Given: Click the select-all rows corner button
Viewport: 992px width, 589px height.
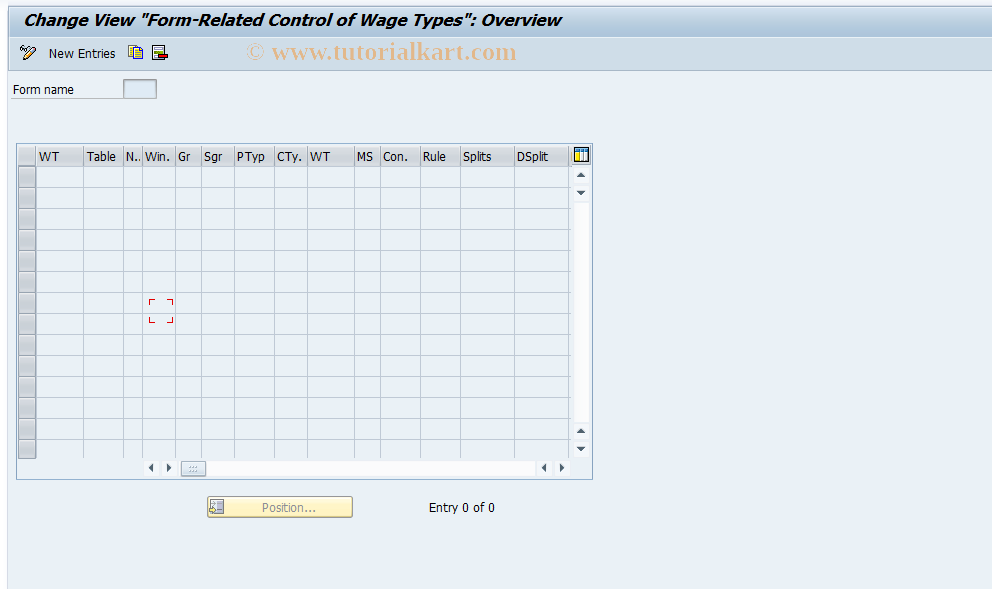Looking at the screenshot, I should pyautogui.click(x=27, y=156).
